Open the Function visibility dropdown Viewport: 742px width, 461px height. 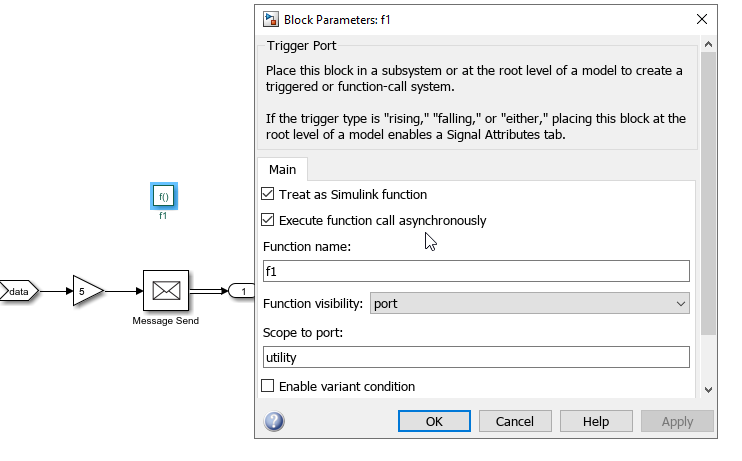[x=530, y=303]
